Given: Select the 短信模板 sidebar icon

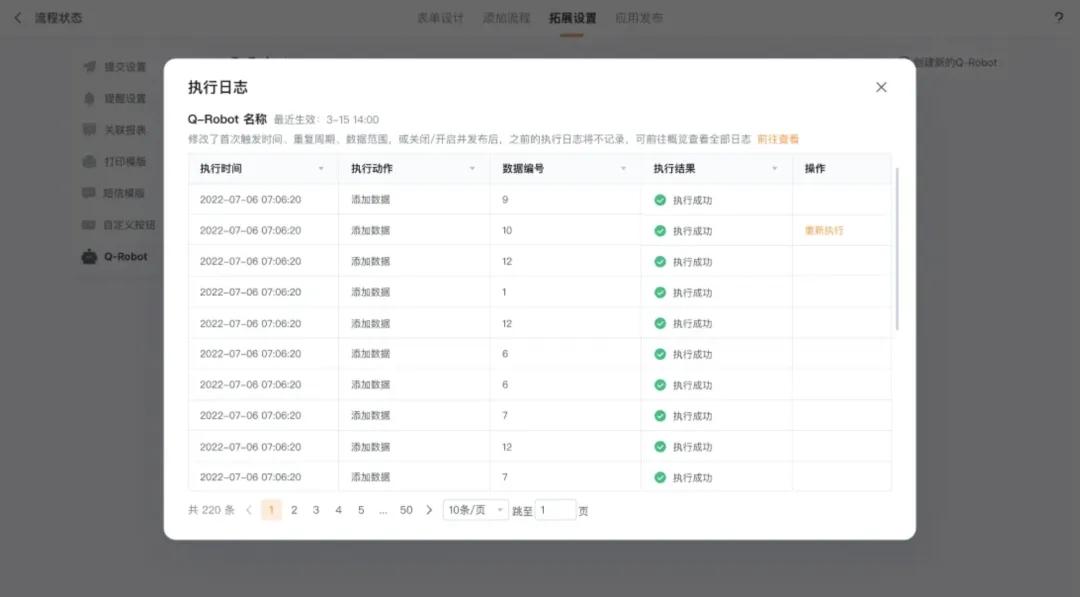Looking at the screenshot, I should pyautogui.click(x=90, y=193).
